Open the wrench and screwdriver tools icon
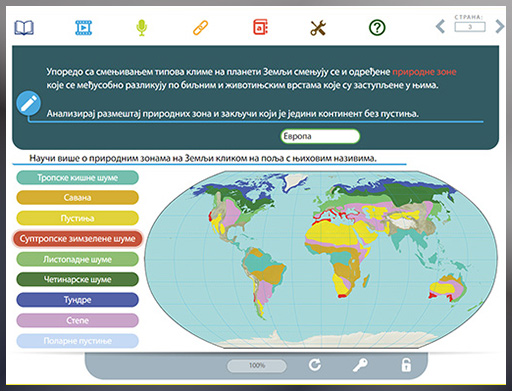Viewport: 512px width, 391px height. click(x=318, y=28)
